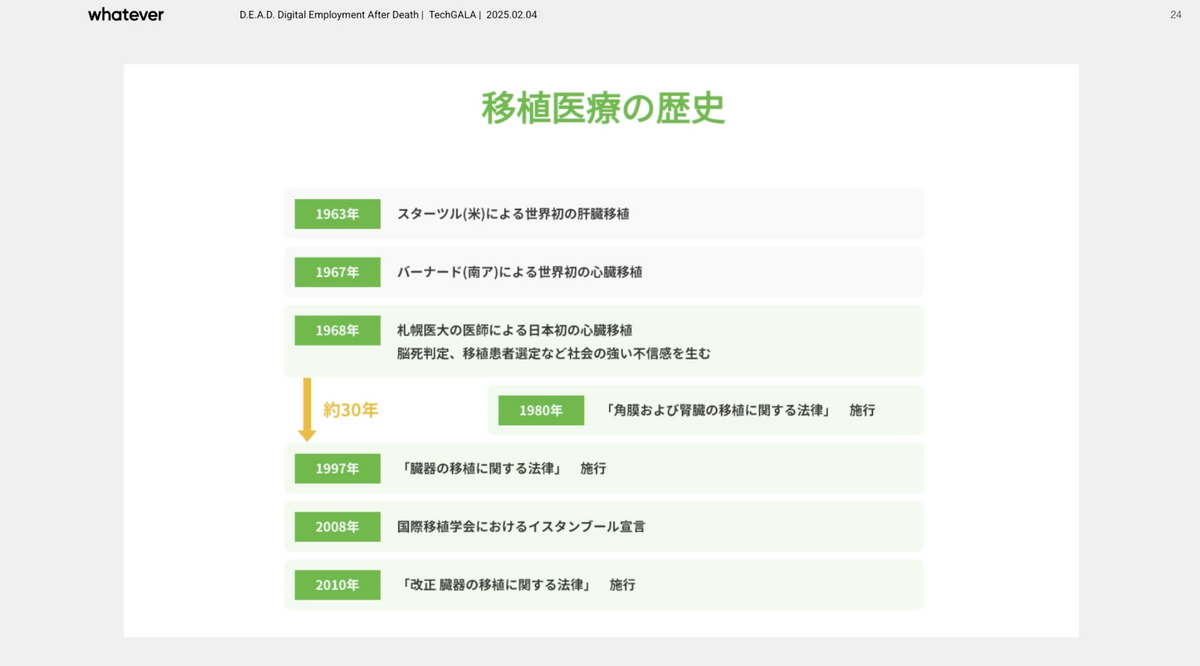Click the TechGALA text in header
Image resolution: width=1200 pixels, height=666 pixels.
coord(453,15)
